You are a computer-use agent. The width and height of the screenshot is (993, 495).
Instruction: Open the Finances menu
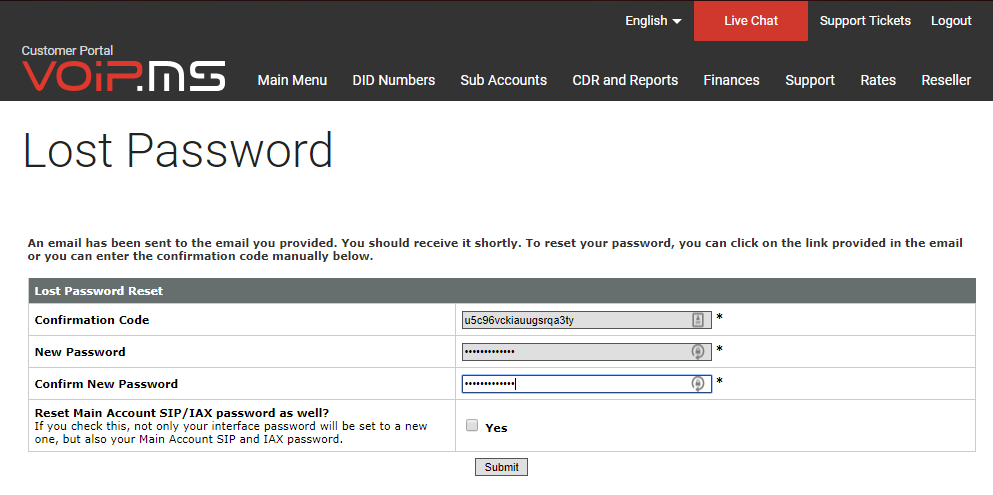pyautogui.click(x=731, y=80)
